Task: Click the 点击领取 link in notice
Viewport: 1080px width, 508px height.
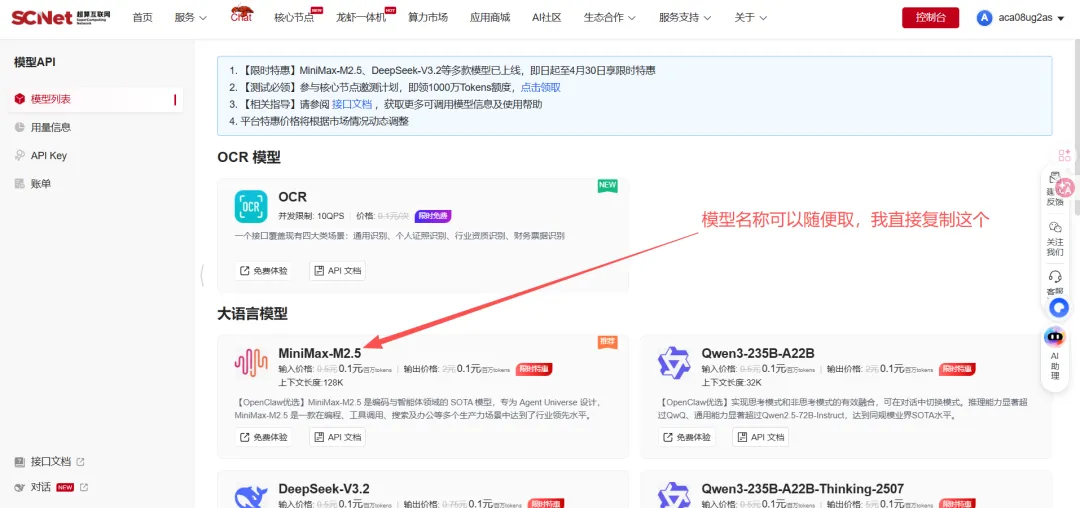Action: coord(540,87)
